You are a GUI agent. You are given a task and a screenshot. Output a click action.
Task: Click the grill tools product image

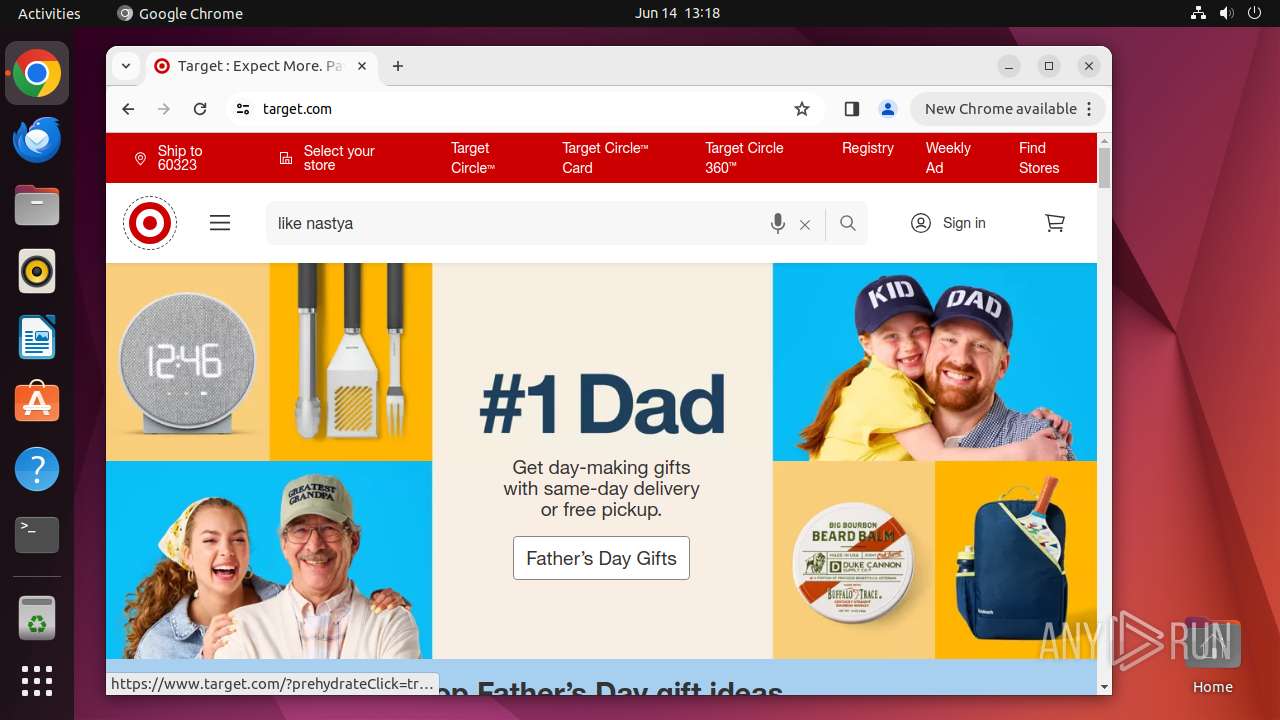(x=351, y=362)
